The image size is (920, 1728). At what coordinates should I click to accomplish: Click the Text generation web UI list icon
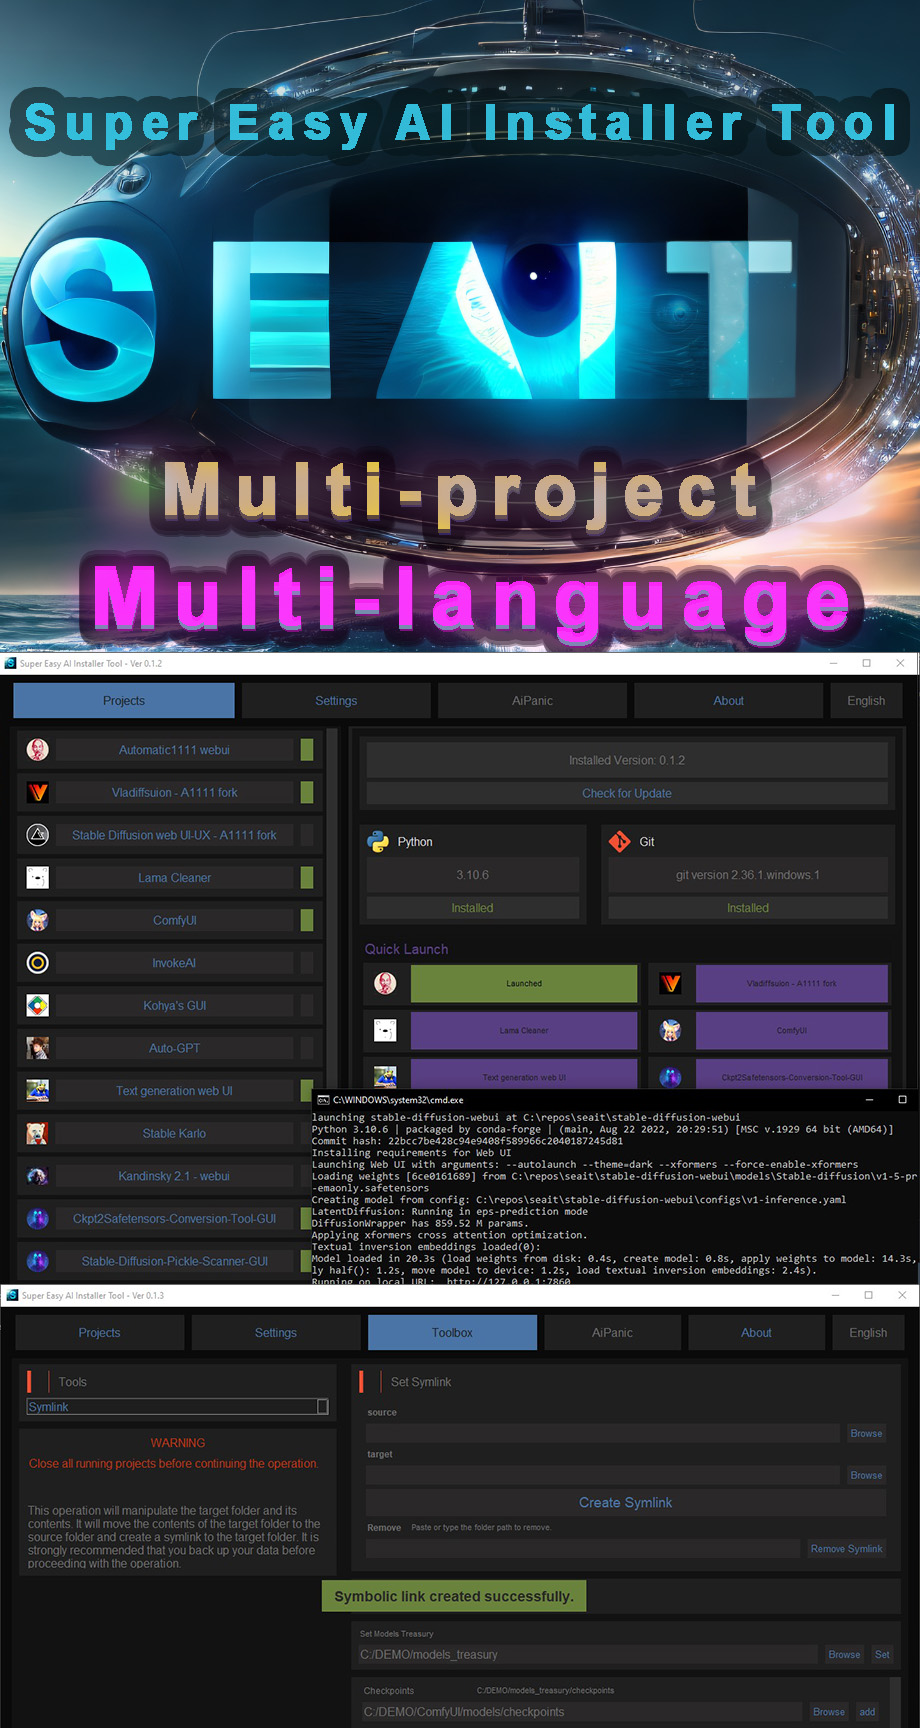[38, 1091]
